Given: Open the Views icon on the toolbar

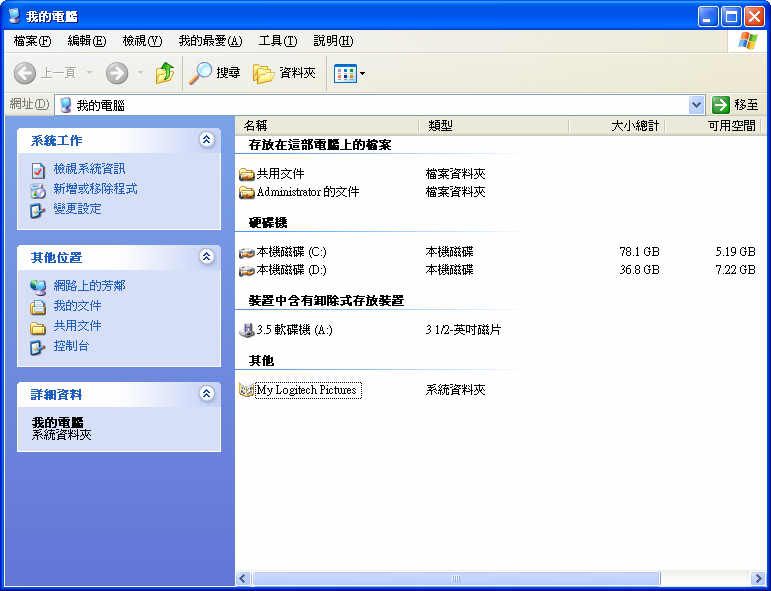Looking at the screenshot, I should (x=345, y=74).
